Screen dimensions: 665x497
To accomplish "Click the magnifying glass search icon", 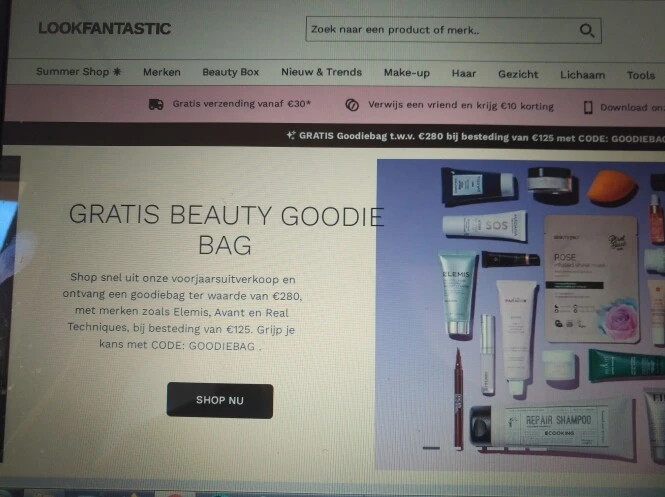I will tap(587, 31).
